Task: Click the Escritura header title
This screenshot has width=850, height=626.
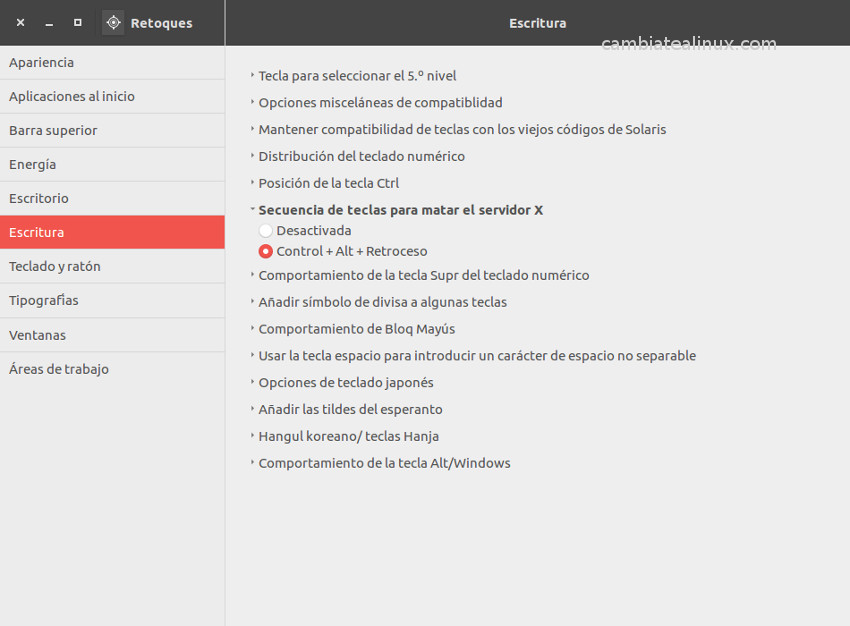Action: [x=537, y=23]
